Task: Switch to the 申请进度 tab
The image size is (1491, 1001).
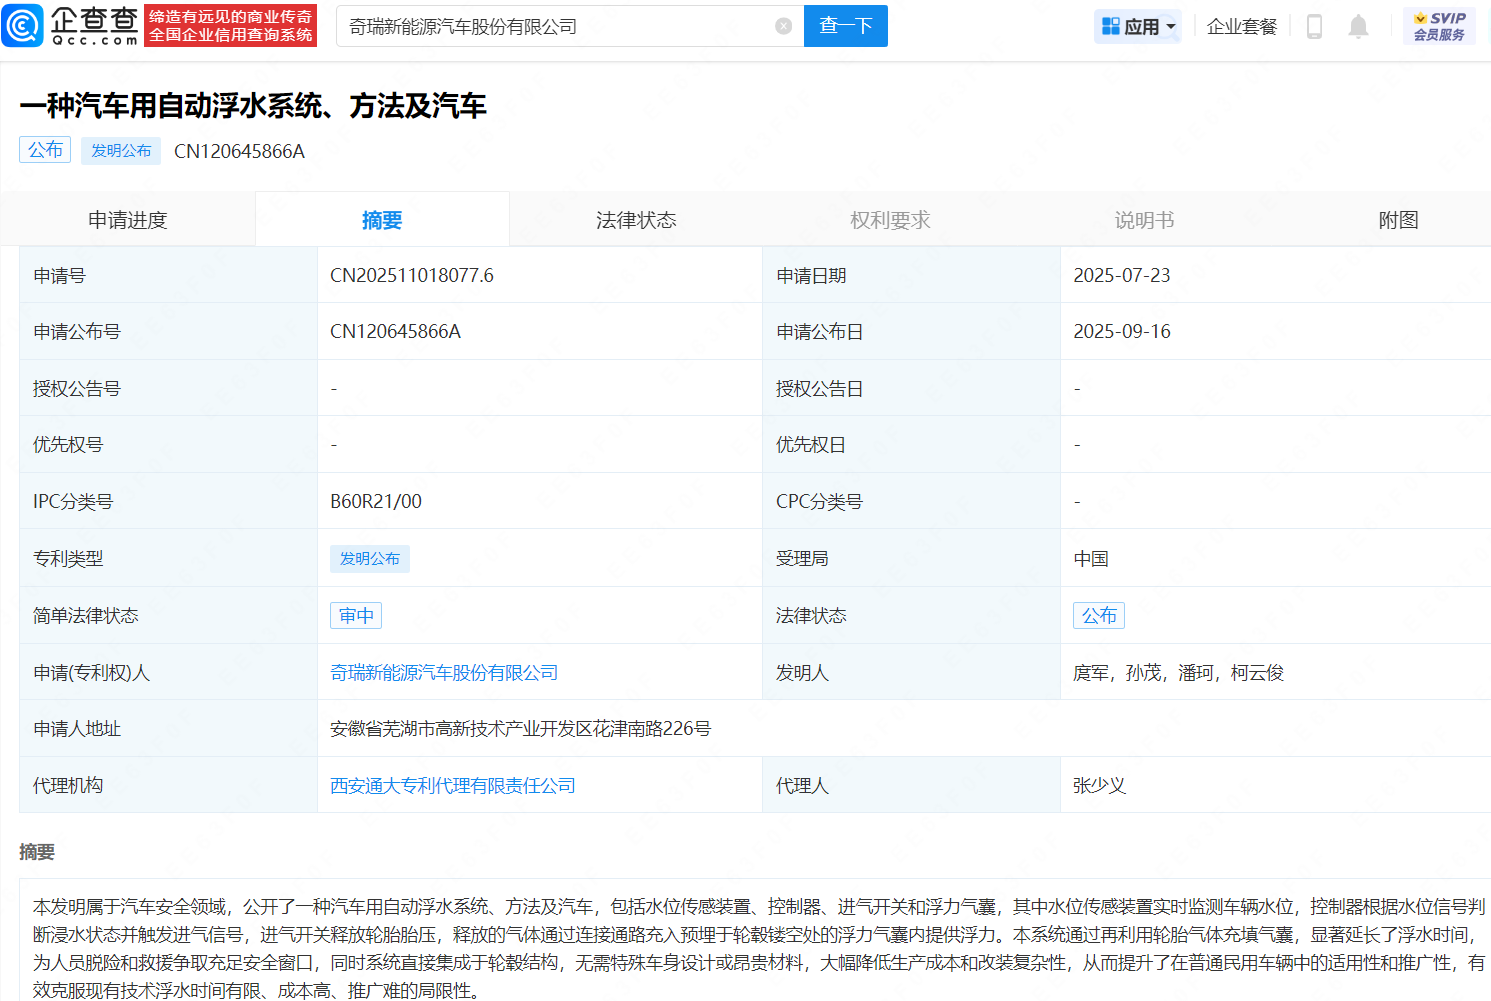Action: click(128, 220)
